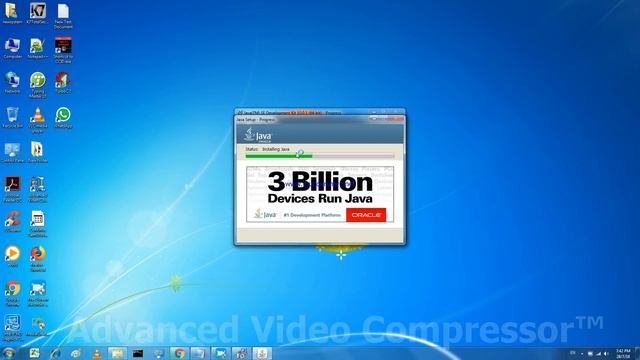Switch to the Command Prompt taskbar window
Viewport: 640px width, 360px height.
(138, 353)
